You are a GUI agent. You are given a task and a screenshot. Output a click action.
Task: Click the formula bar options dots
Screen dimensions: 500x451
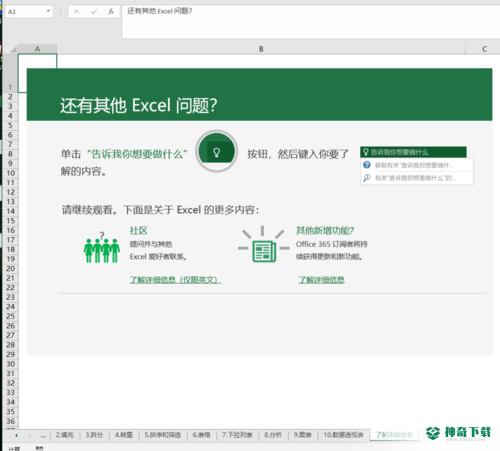click(x=60, y=11)
